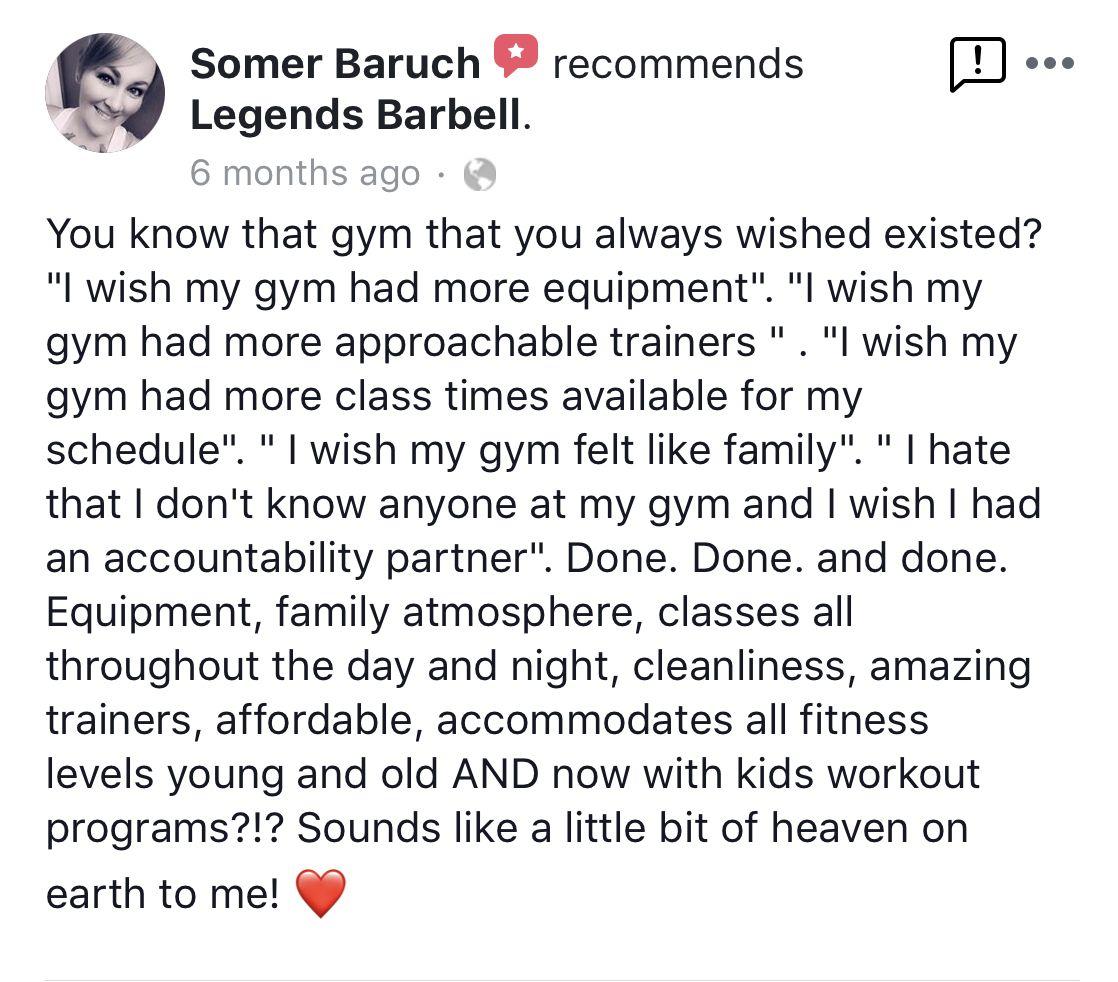Click the divider line below the review
The image size is (1118, 982).
(559, 973)
